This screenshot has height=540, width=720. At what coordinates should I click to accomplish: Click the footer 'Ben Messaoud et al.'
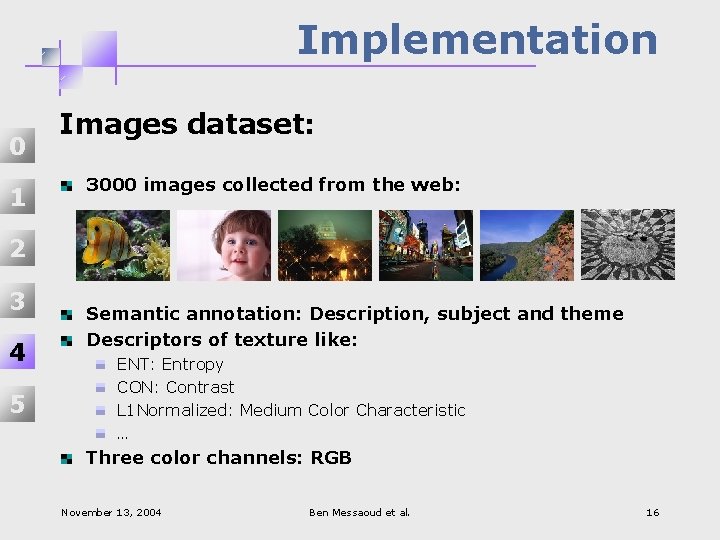[x=359, y=512]
